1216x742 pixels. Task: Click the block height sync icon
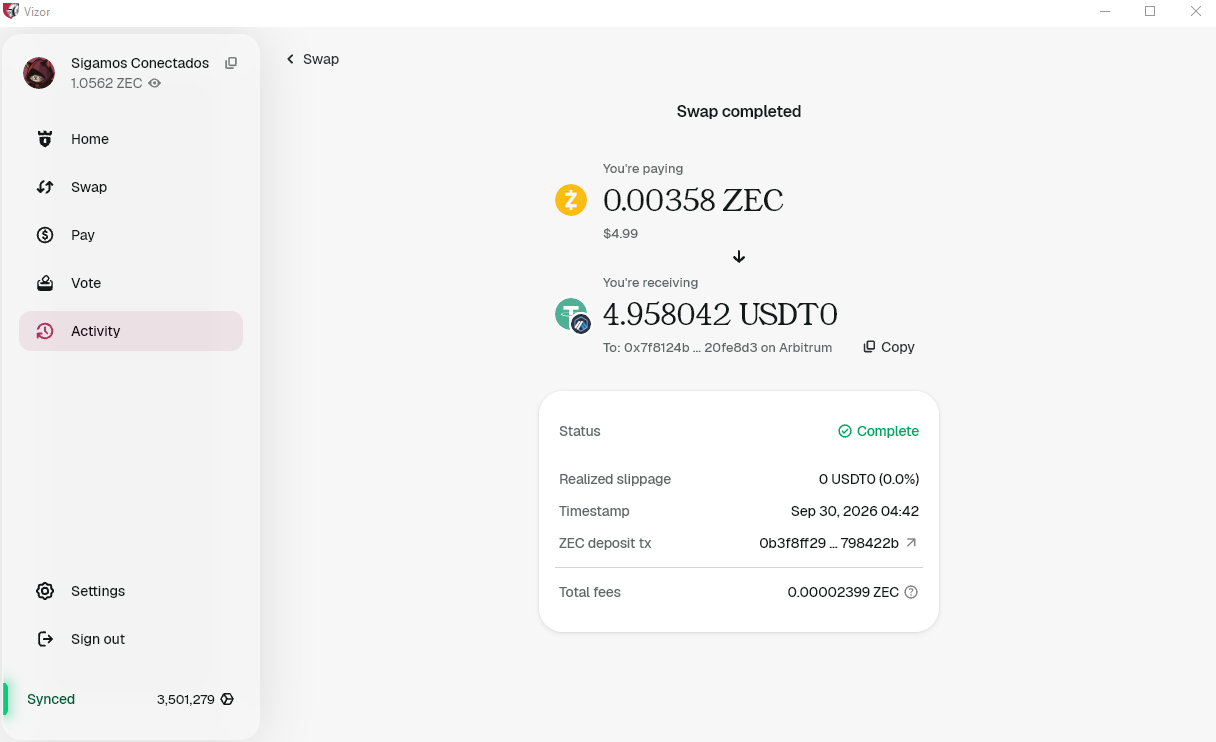coord(227,699)
